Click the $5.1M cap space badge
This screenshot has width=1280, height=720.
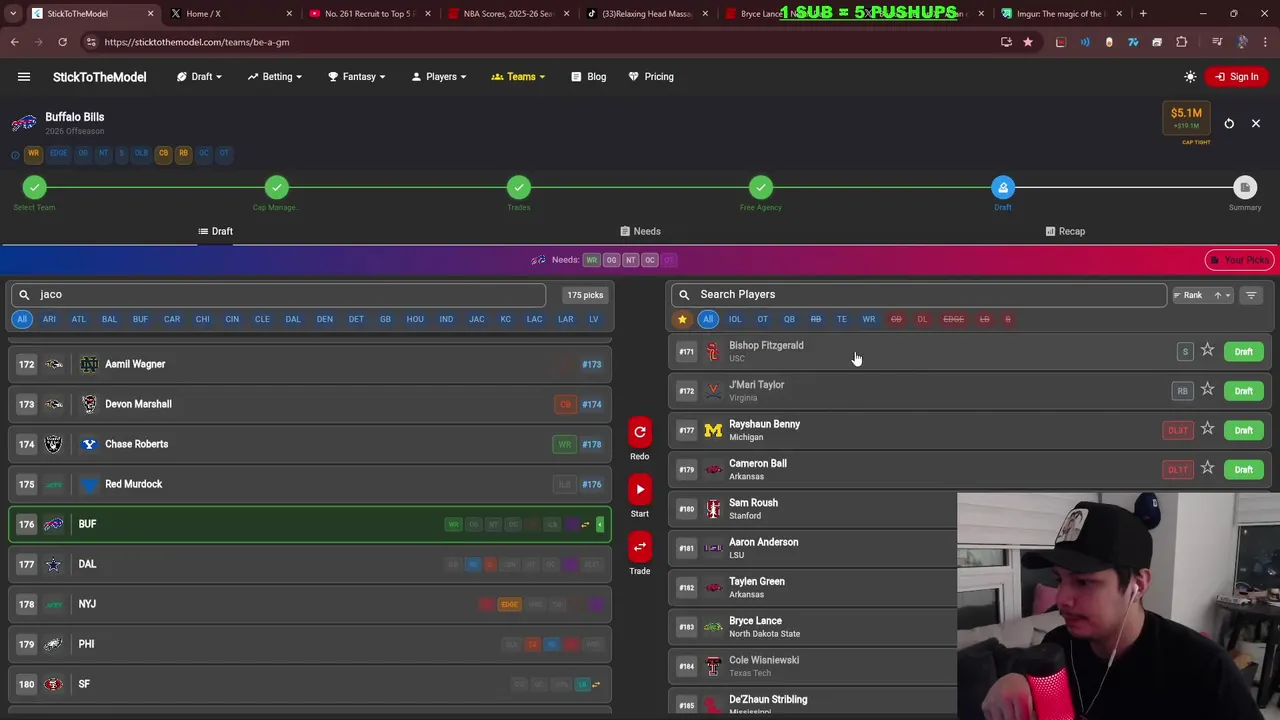(x=1186, y=118)
